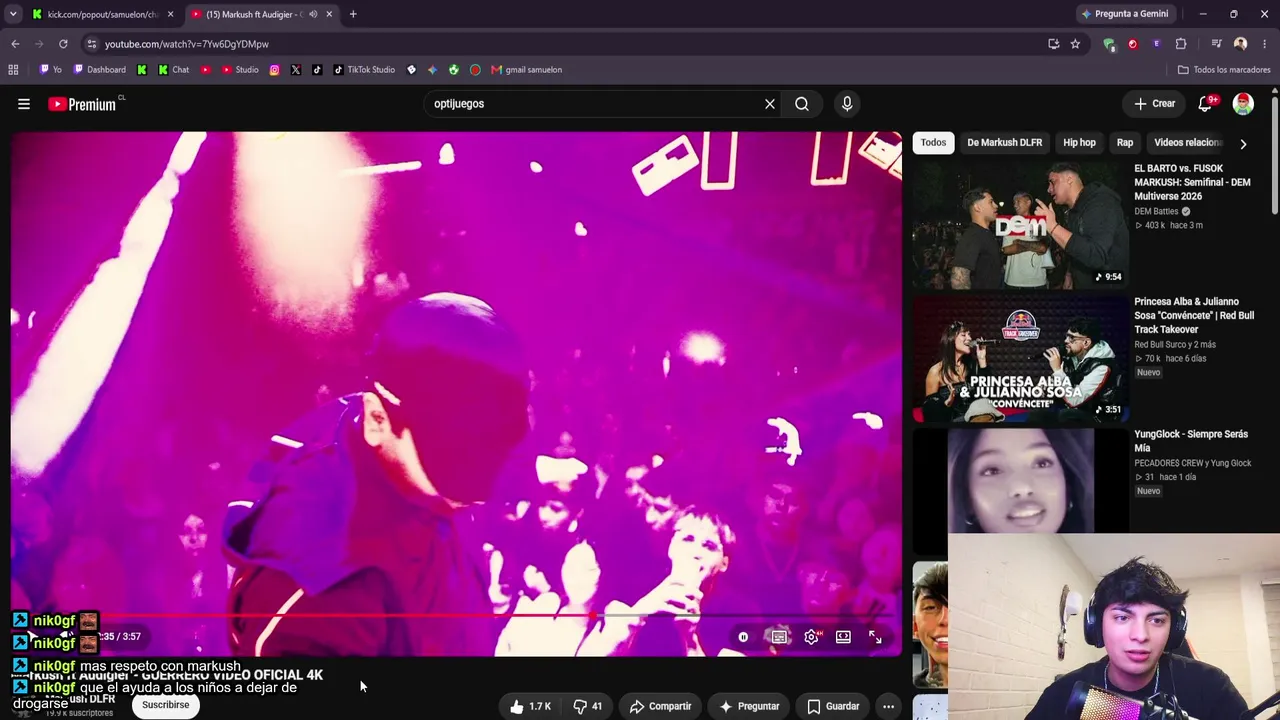The height and width of the screenshot is (720, 1280).
Task: Open YouTube notifications bell
Action: tap(1206, 104)
